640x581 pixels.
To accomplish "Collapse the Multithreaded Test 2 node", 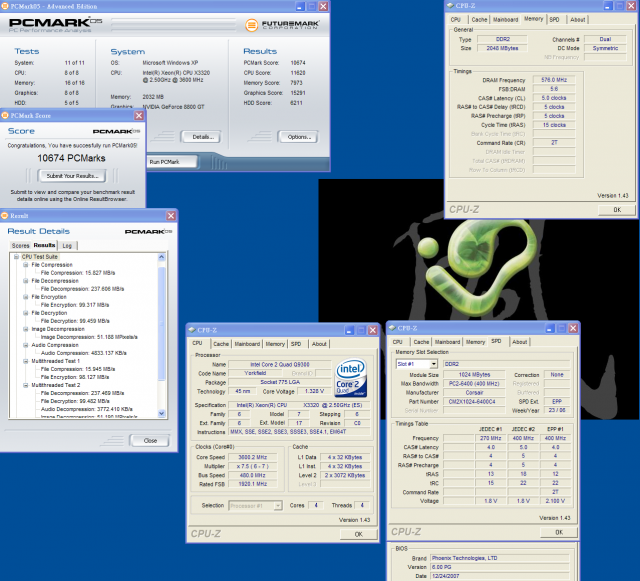I will (26, 385).
